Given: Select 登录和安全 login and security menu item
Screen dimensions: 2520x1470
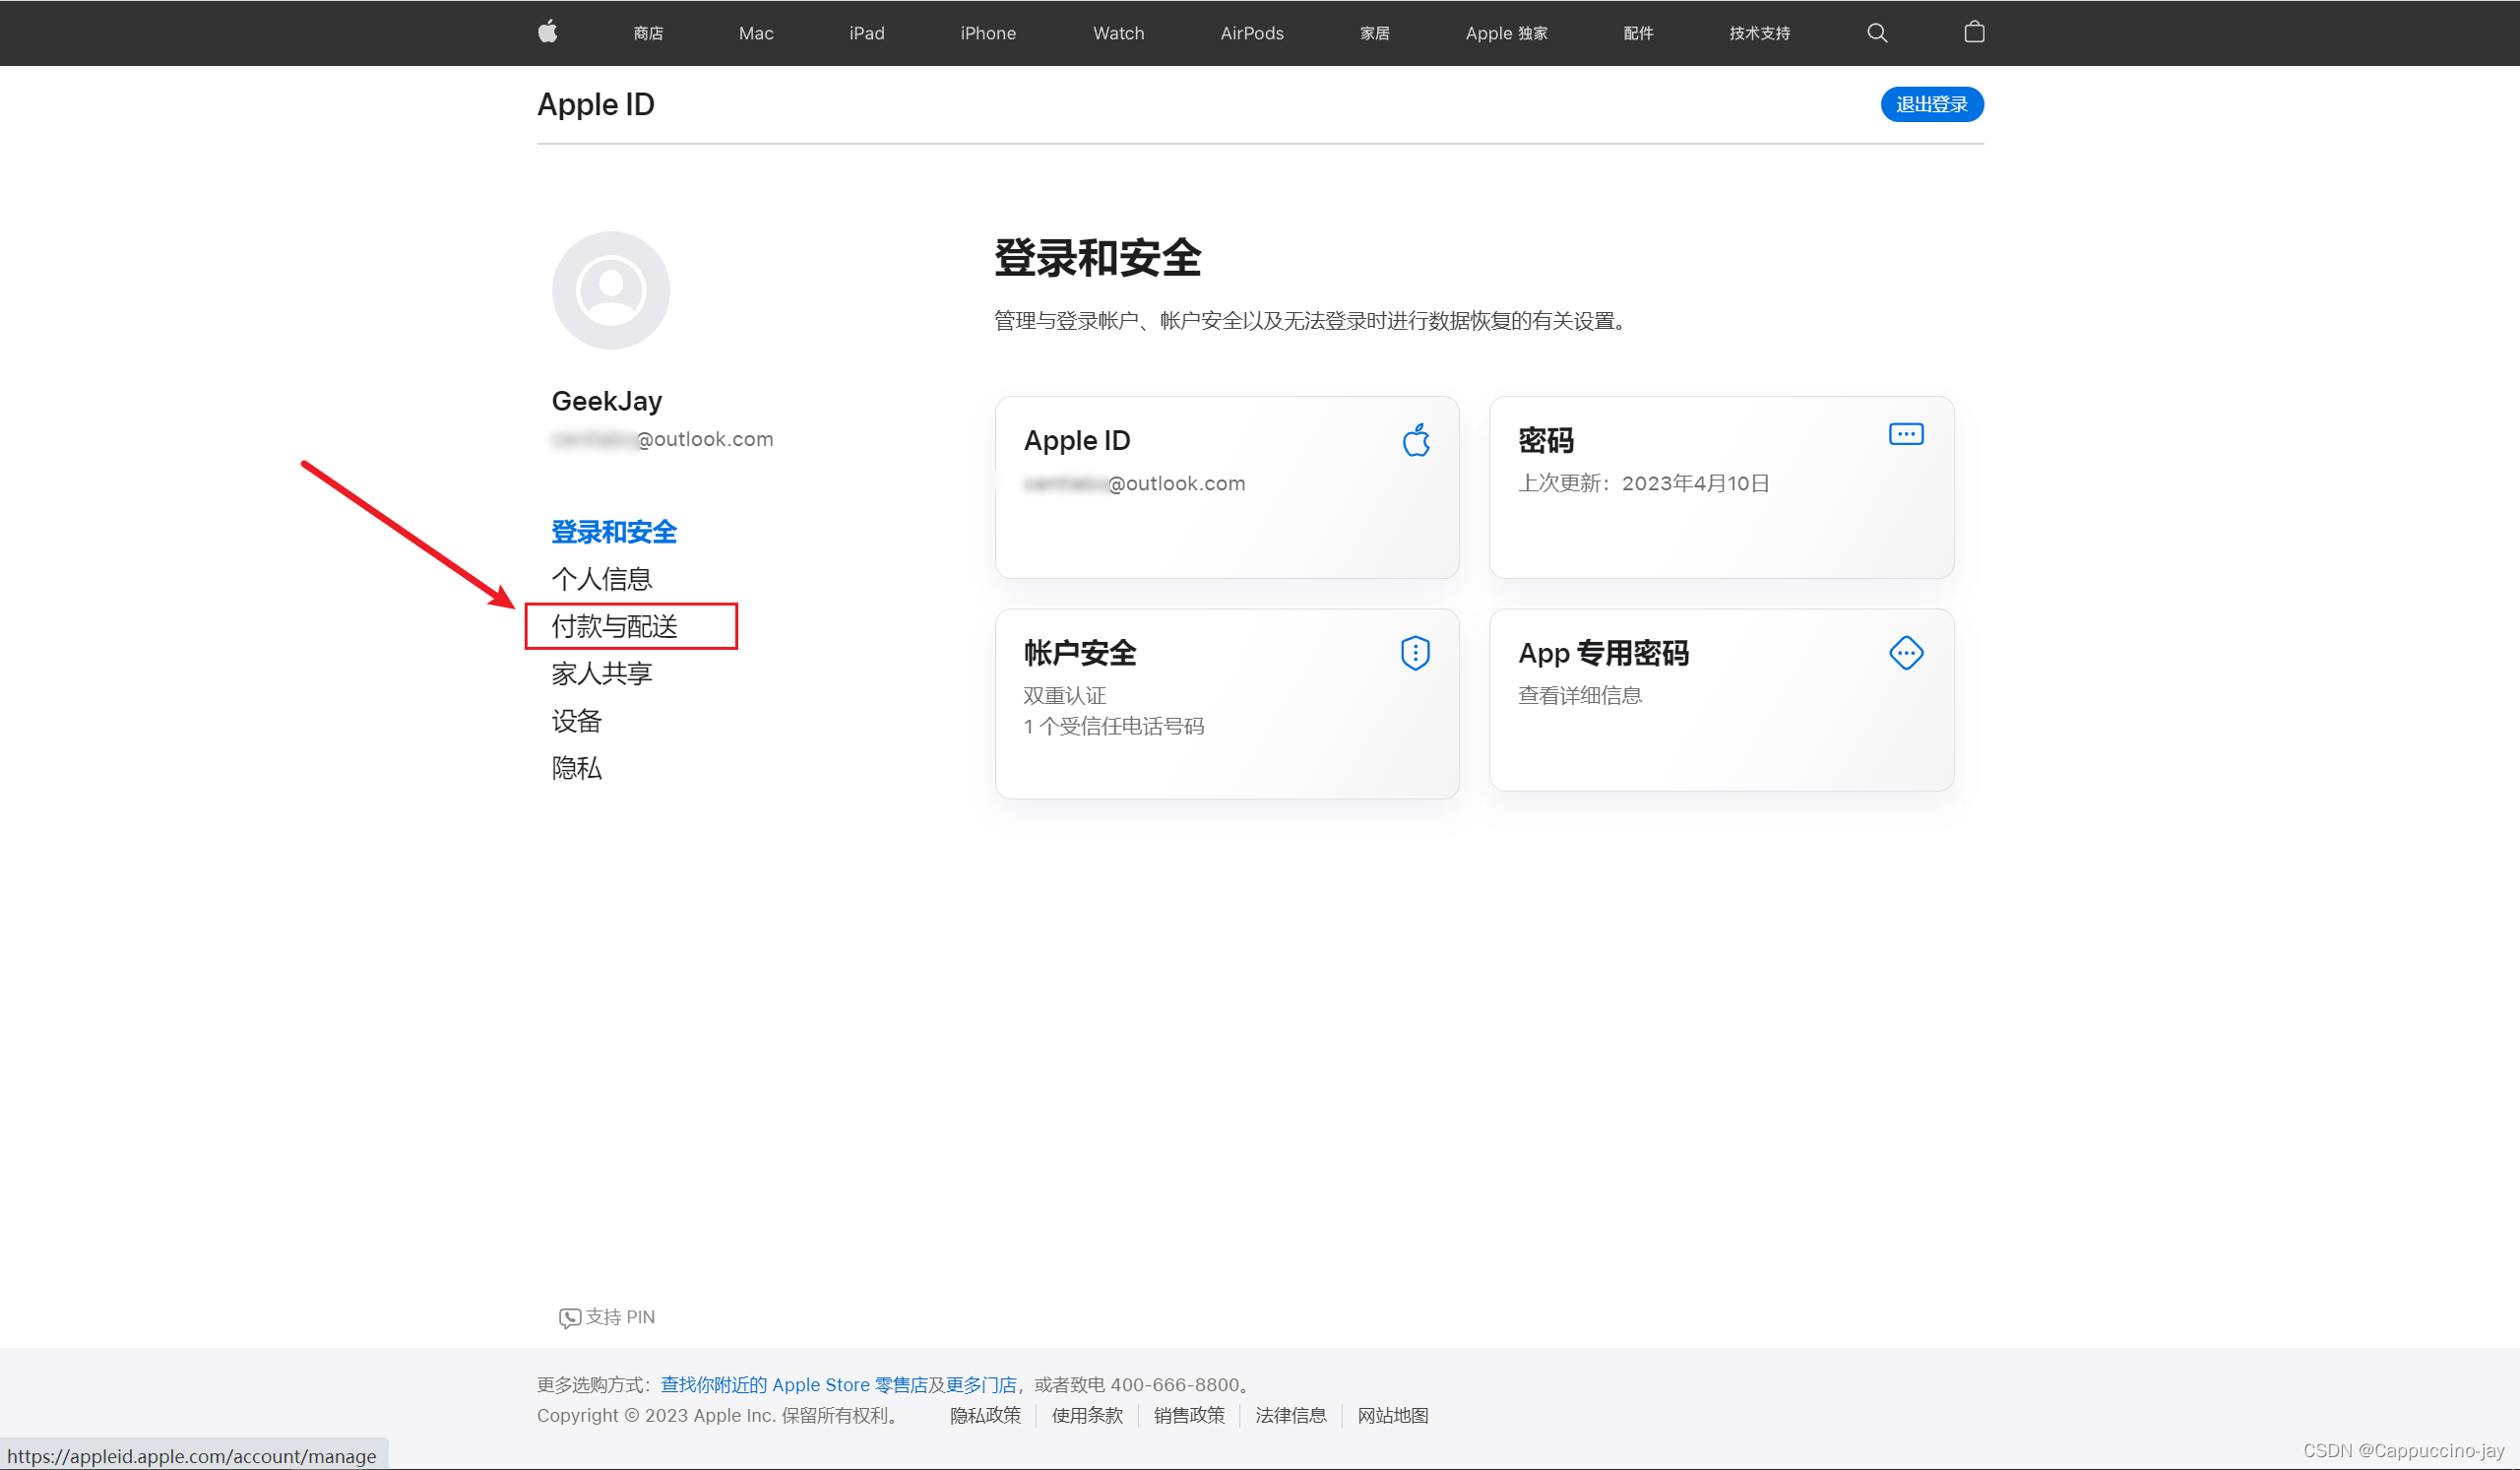Looking at the screenshot, I should tap(615, 531).
